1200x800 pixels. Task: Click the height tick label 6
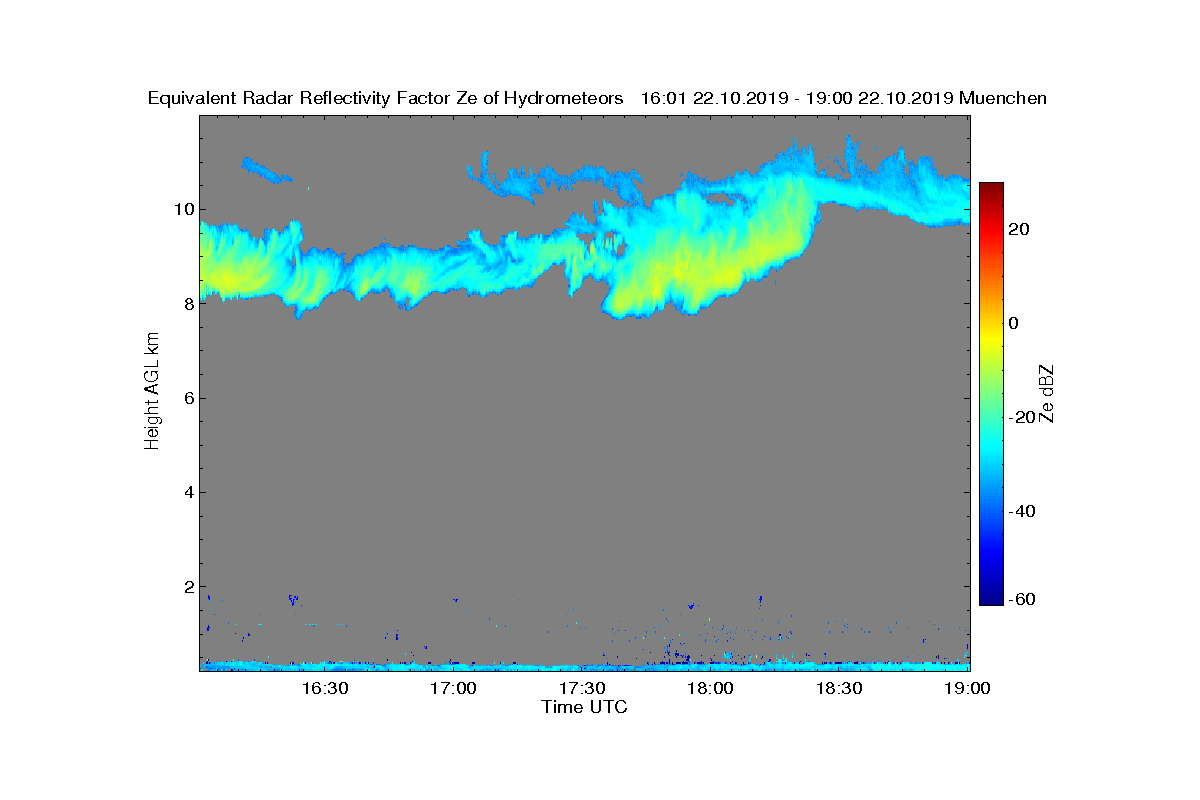187,398
